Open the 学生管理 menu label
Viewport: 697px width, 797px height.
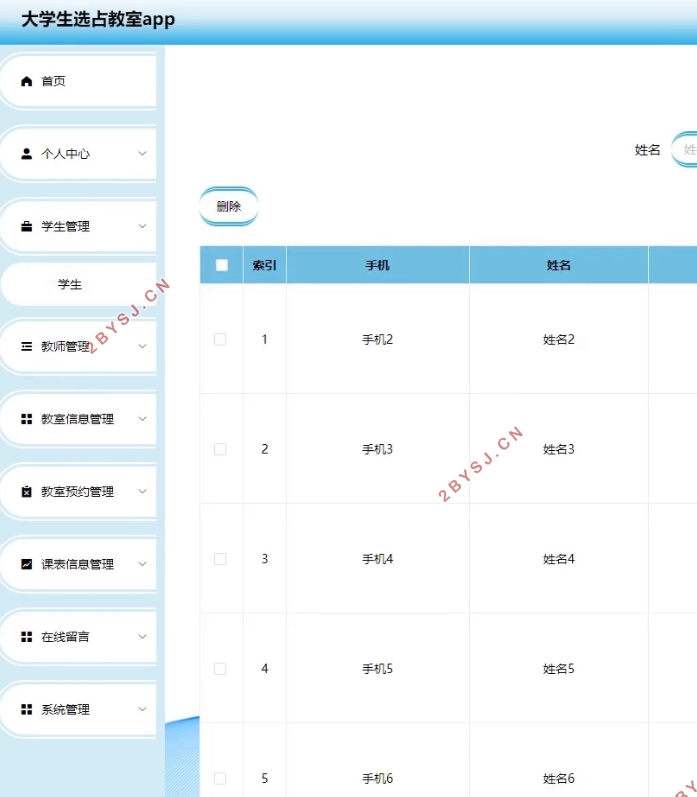(66, 226)
